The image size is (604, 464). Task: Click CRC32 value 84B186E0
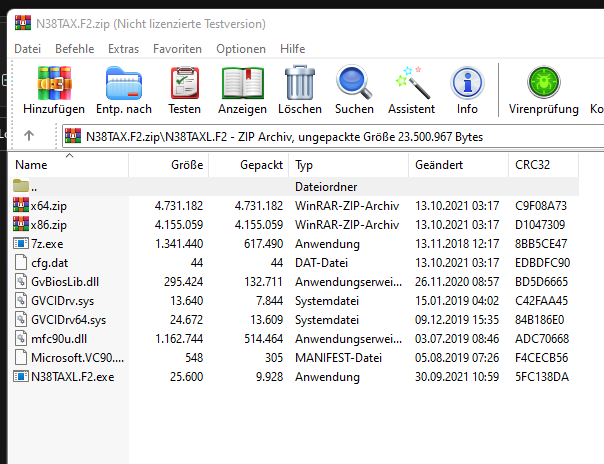coord(540,320)
